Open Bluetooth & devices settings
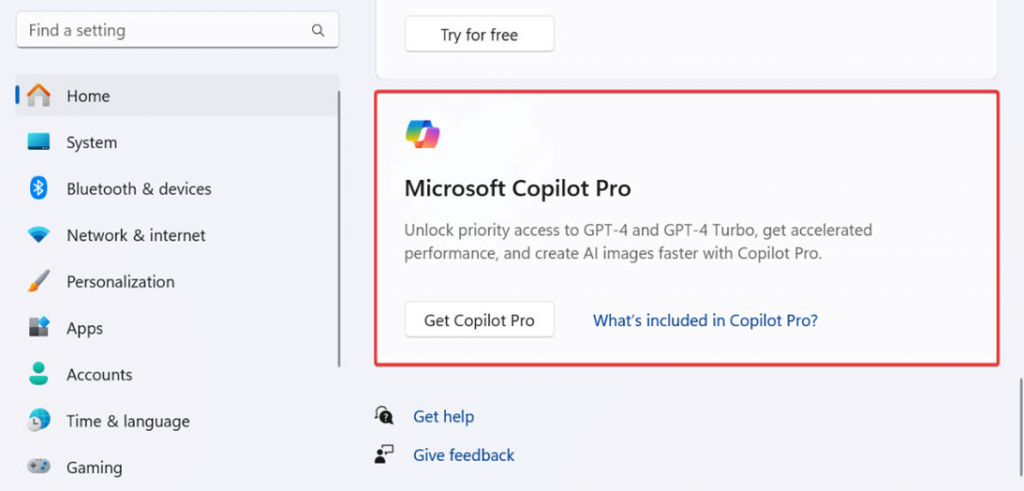The image size is (1024, 491). pos(139,189)
